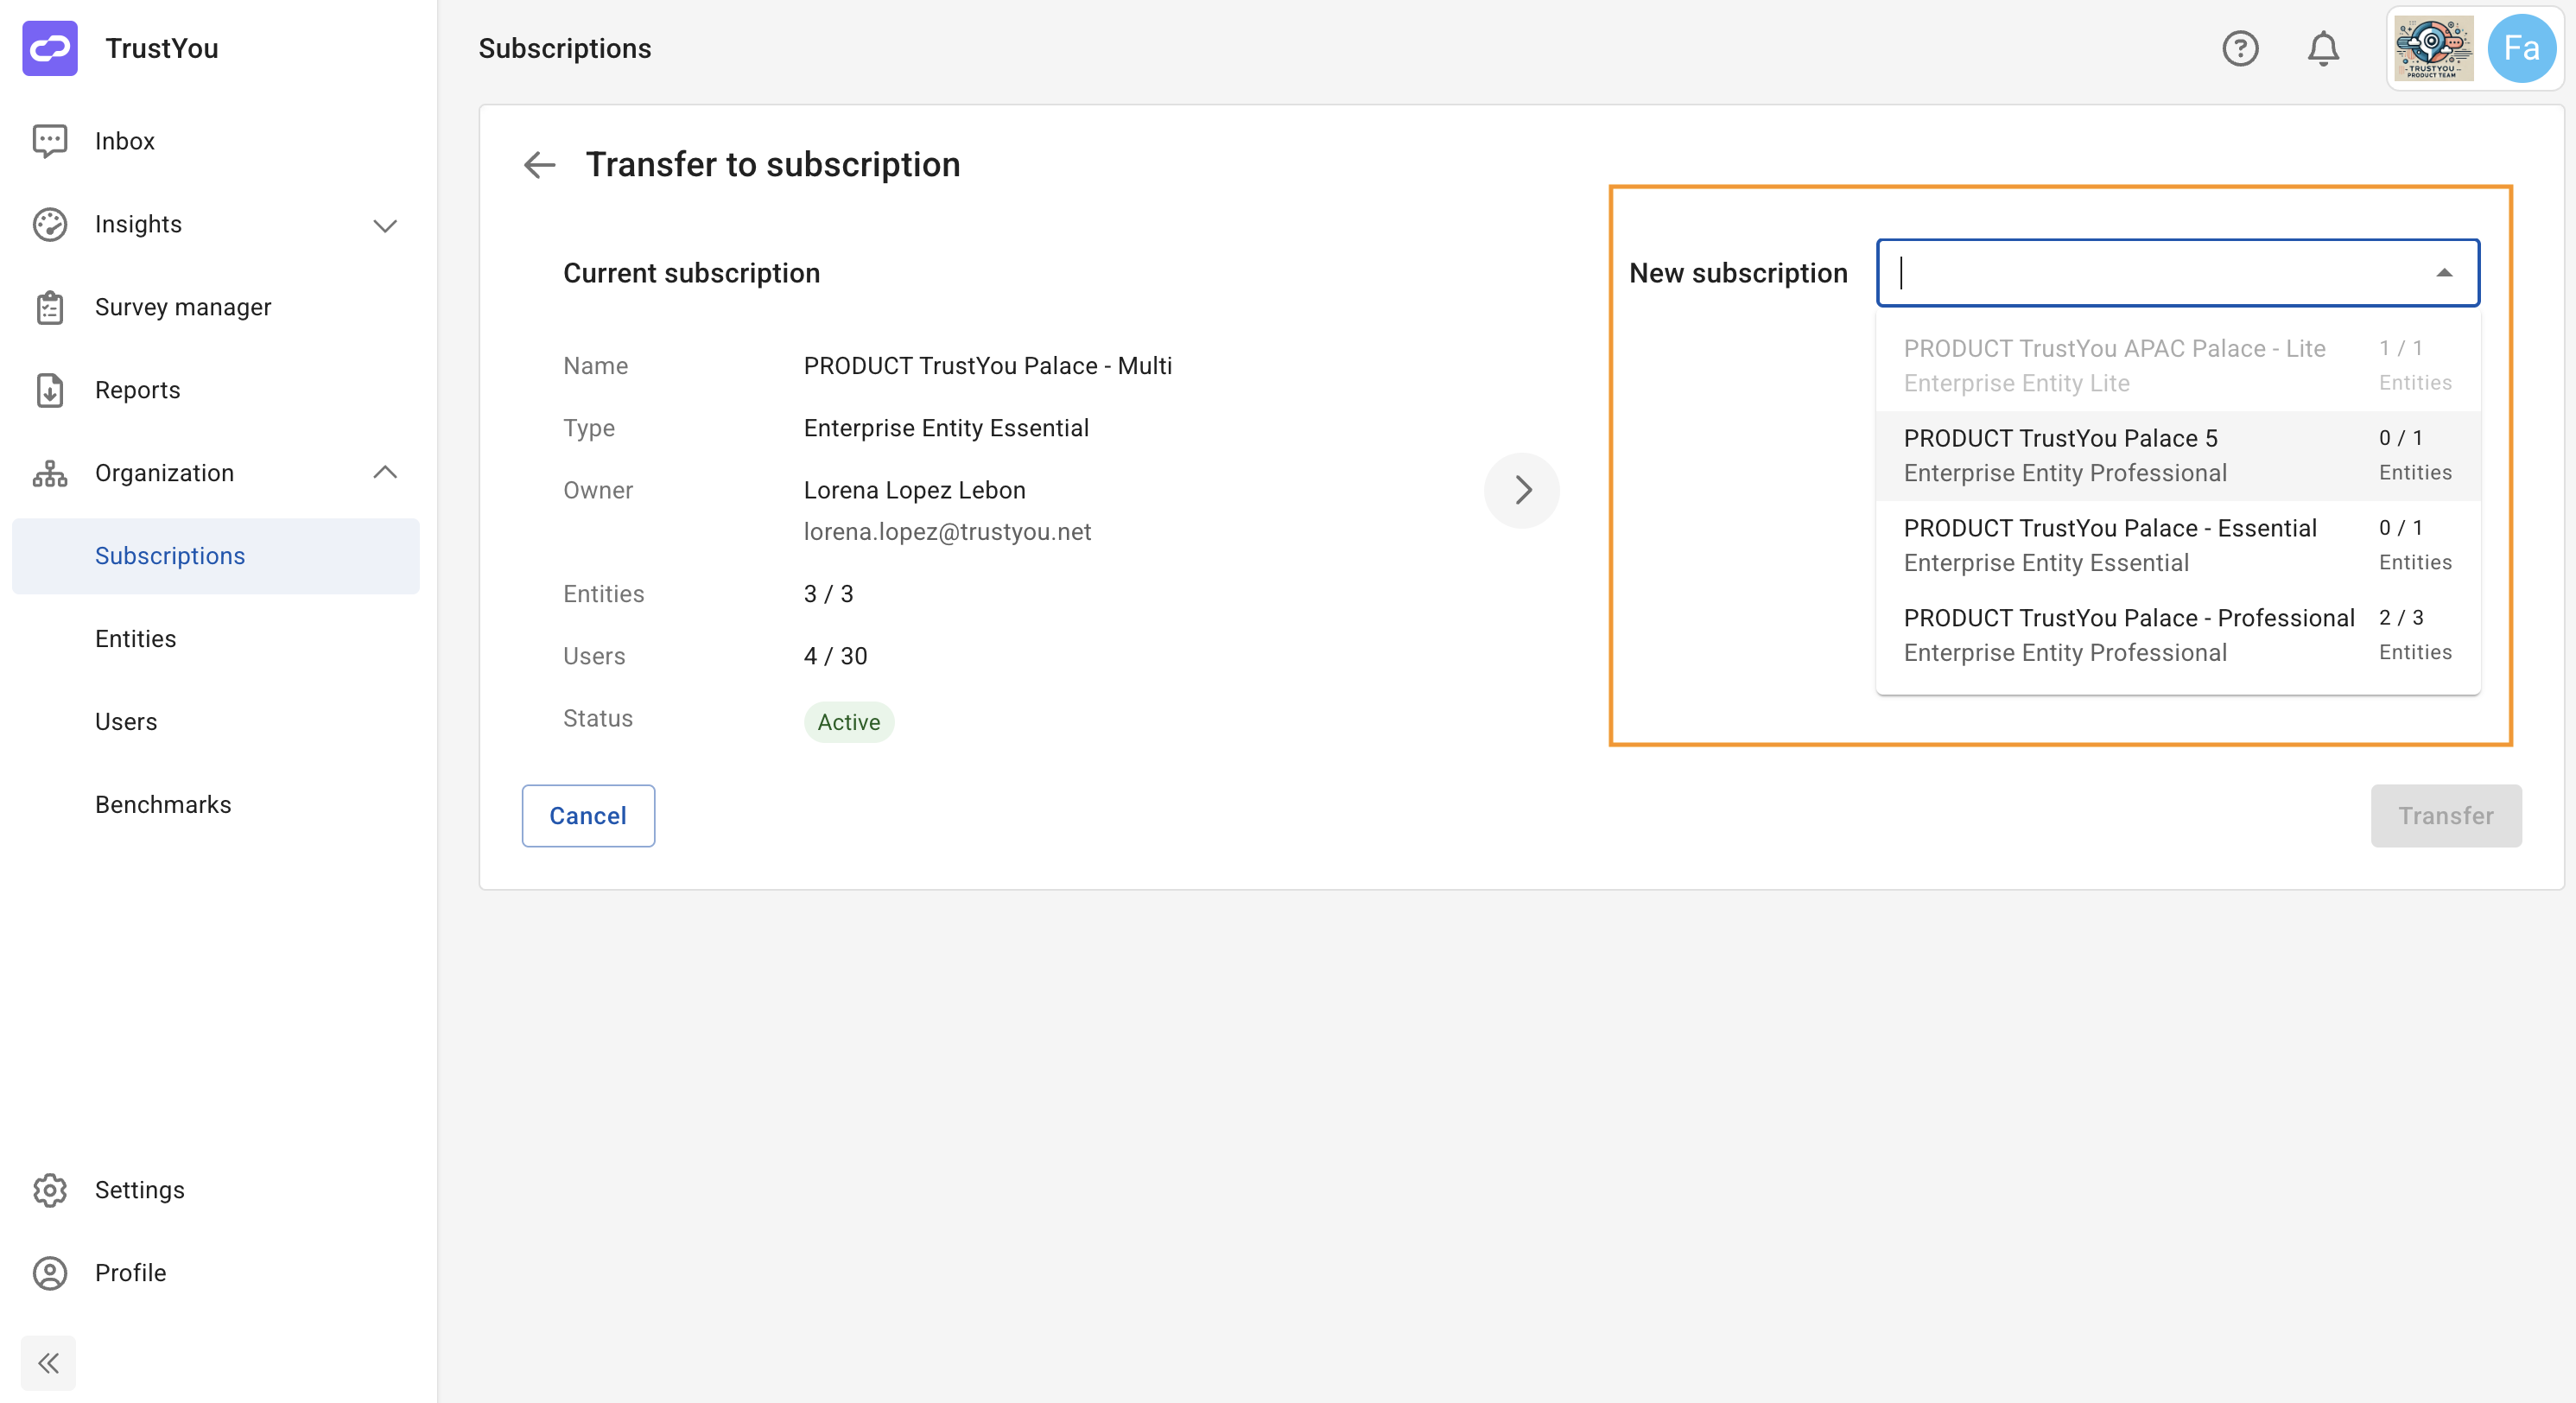Open Subscriptions in the sidebar
The width and height of the screenshot is (2576, 1403).
pos(215,556)
